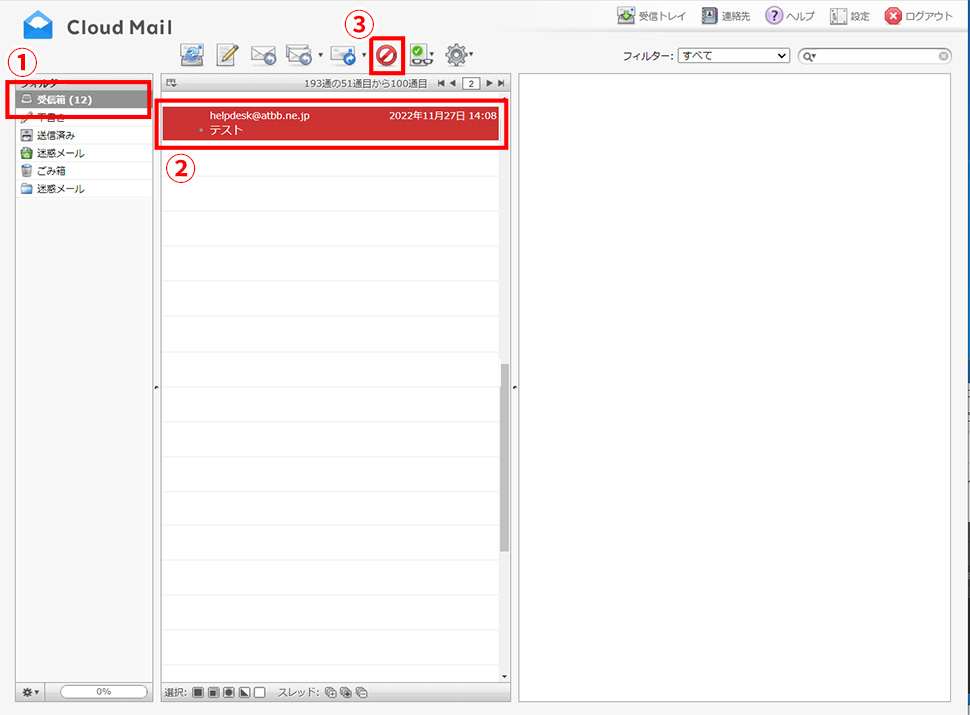Click in the mail search field
Image resolution: width=970 pixels, height=715 pixels.
tap(880, 56)
